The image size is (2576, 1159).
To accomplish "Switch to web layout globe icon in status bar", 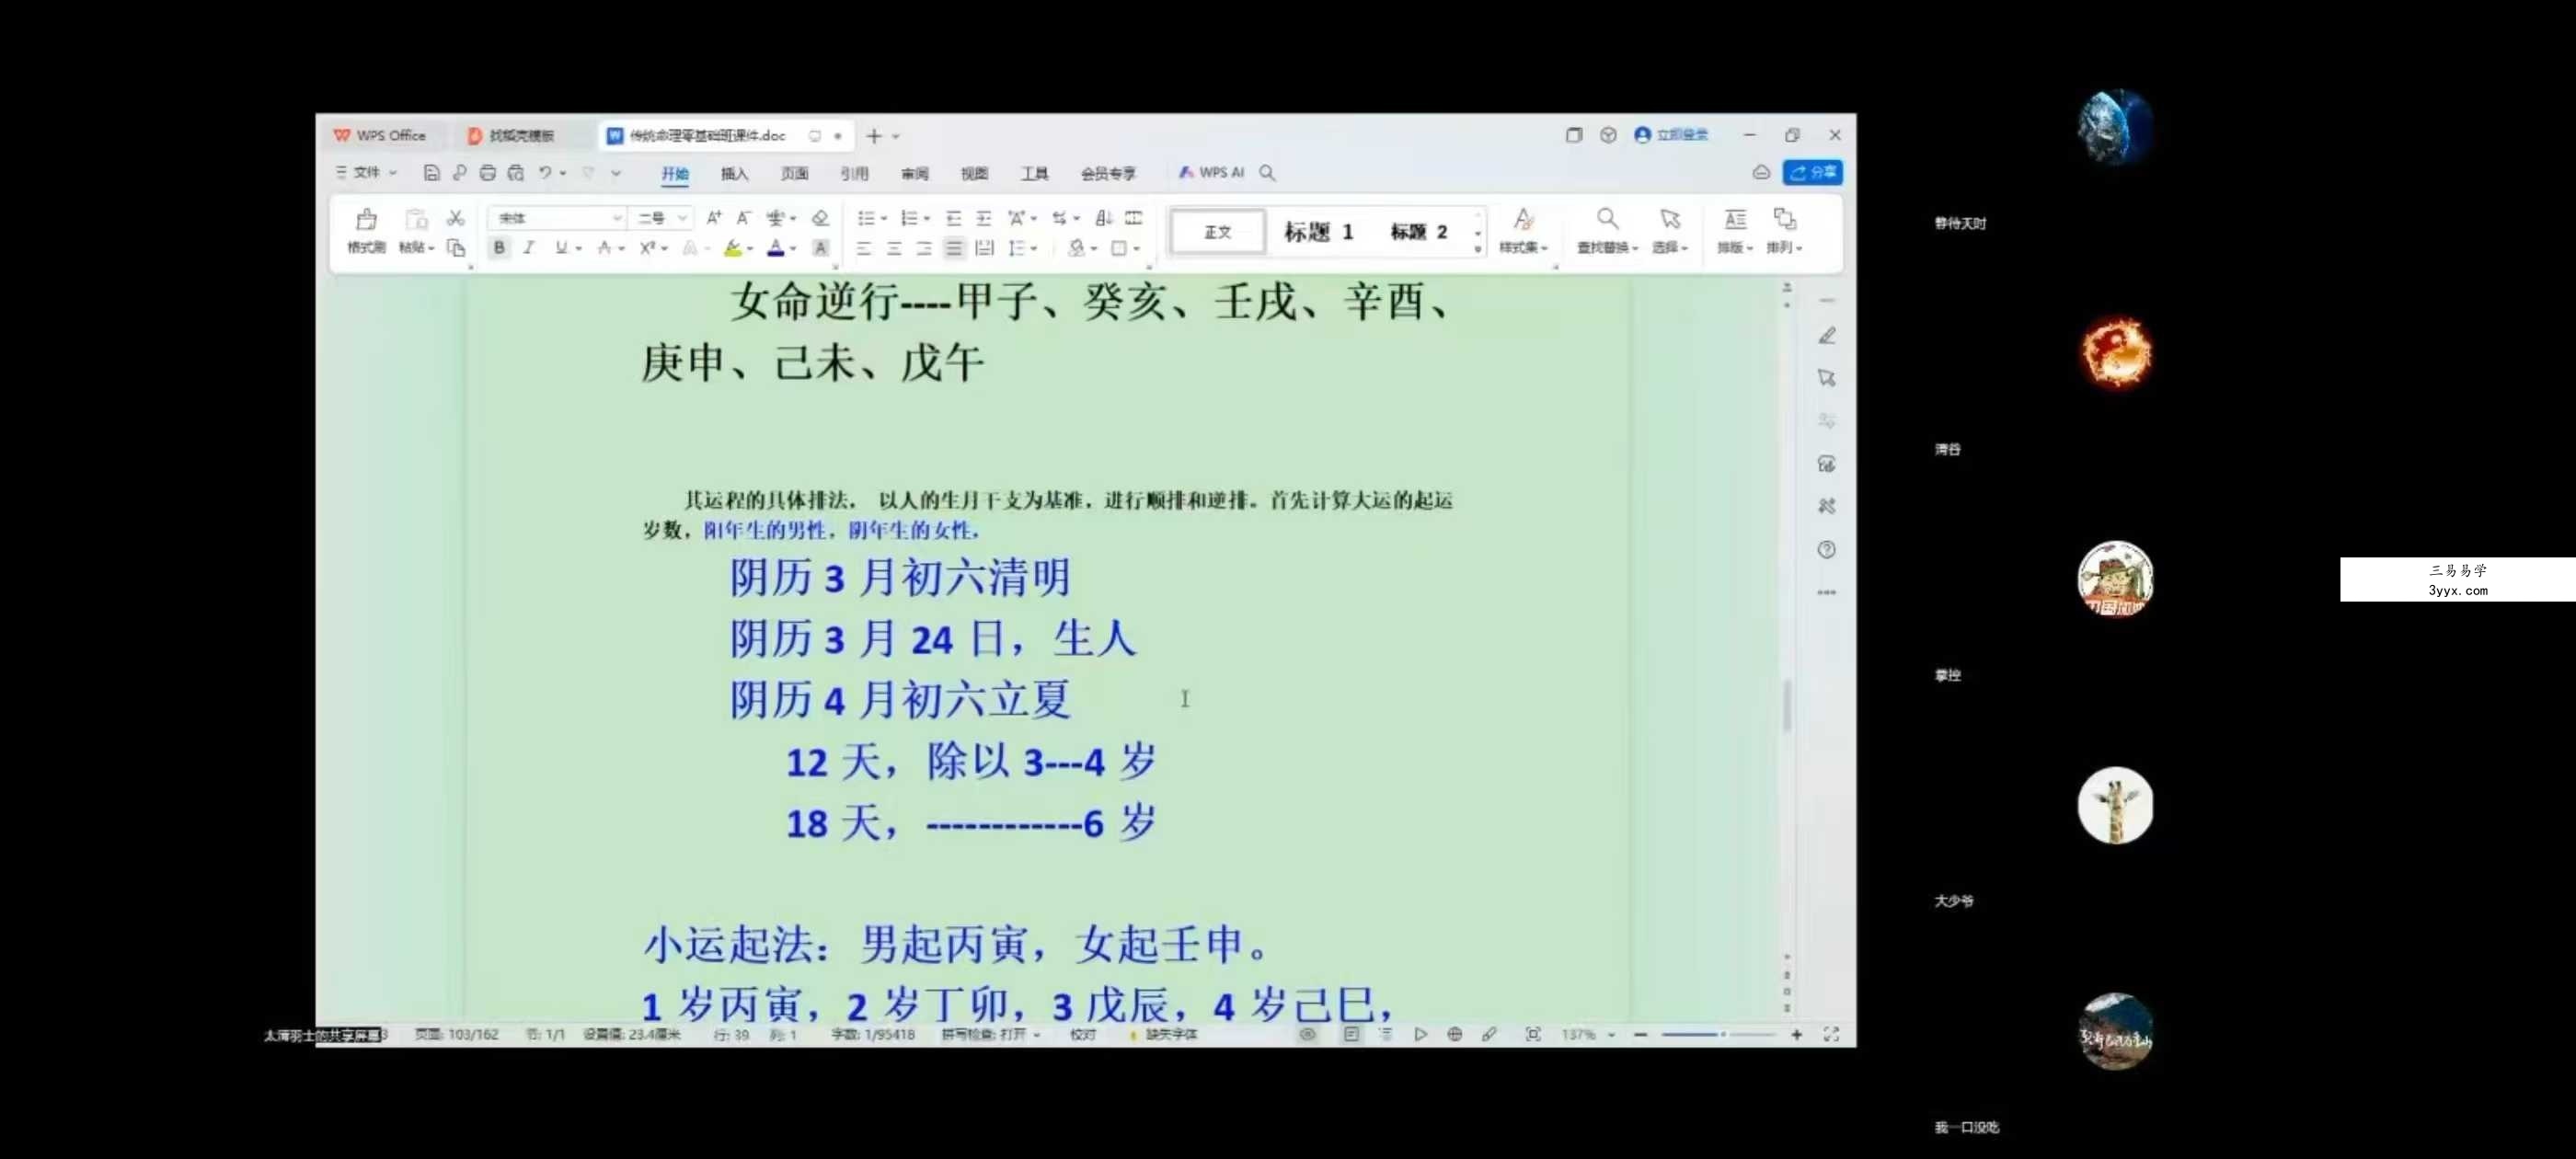I will point(1454,1034).
